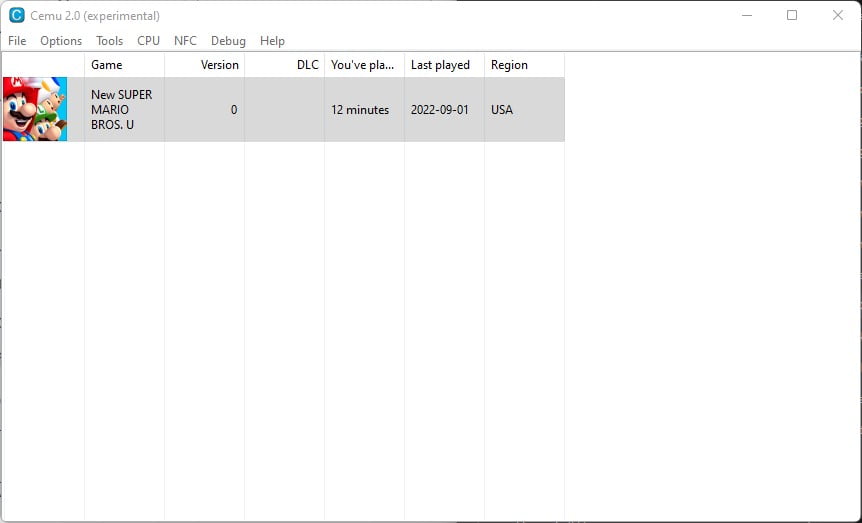This screenshot has width=862, height=523.
Task: Sort by the Region column header
Action: pos(524,65)
